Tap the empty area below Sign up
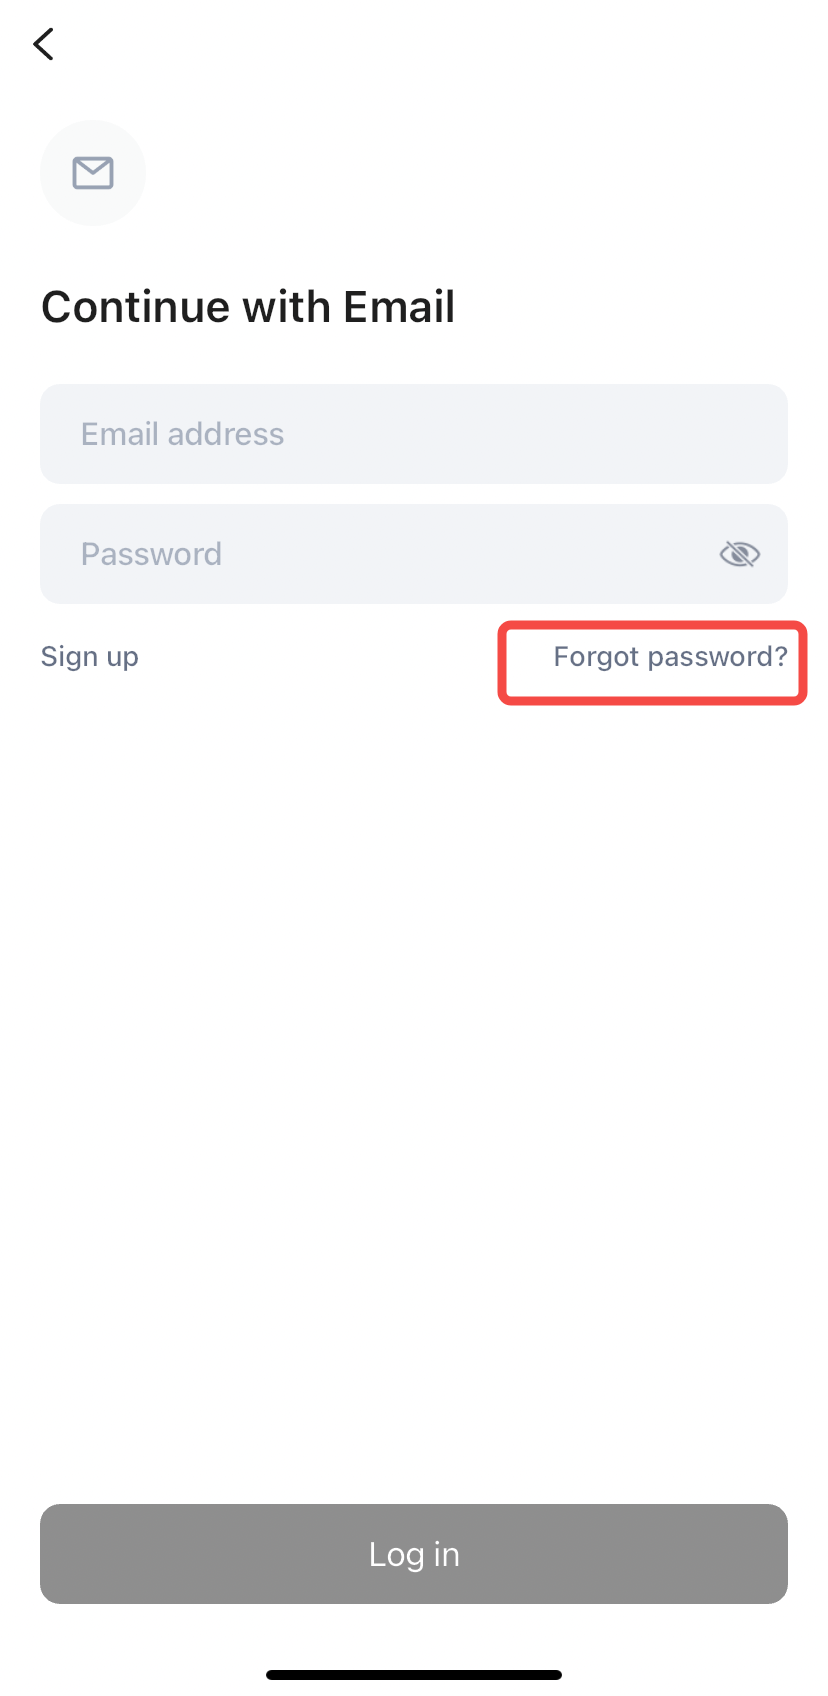This screenshot has width=828, height=1696. pyautogui.click(x=90, y=900)
